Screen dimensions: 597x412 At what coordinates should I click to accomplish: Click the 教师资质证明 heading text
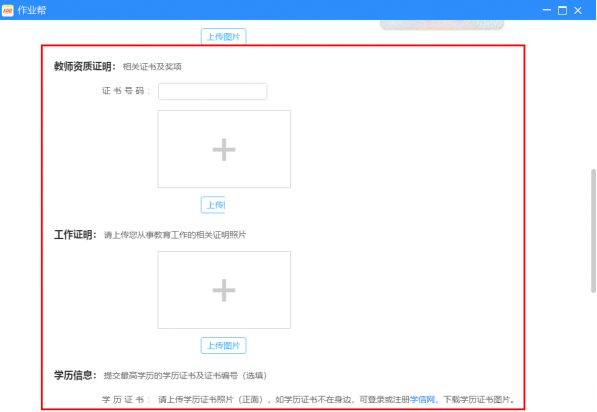(85, 67)
